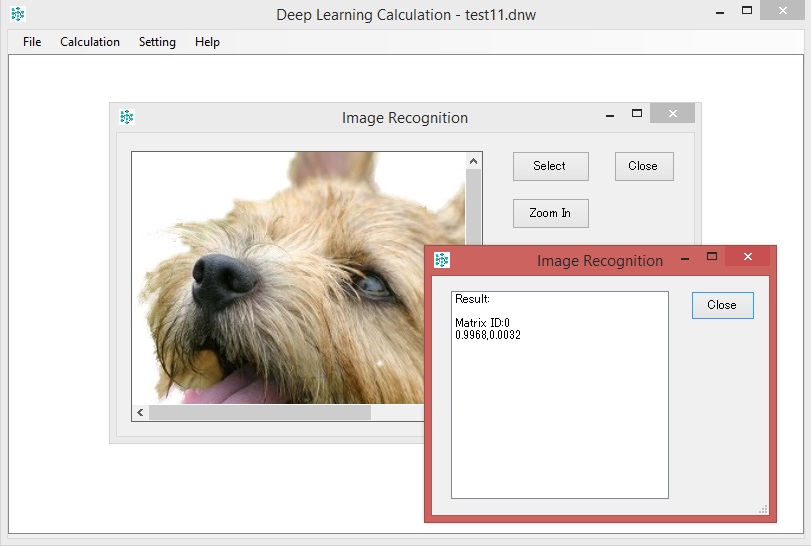Minimize the gray Image Recognition window
This screenshot has width=811, height=546.
(x=610, y=115)
